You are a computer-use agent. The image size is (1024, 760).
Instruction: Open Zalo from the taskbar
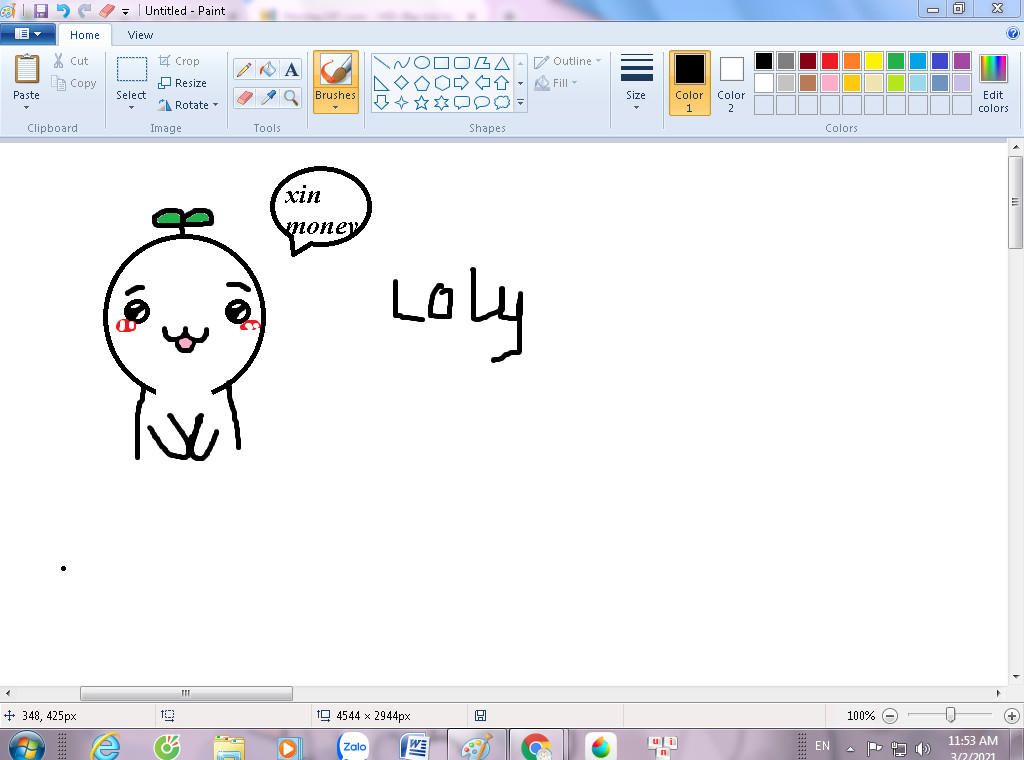pos(354,746)
